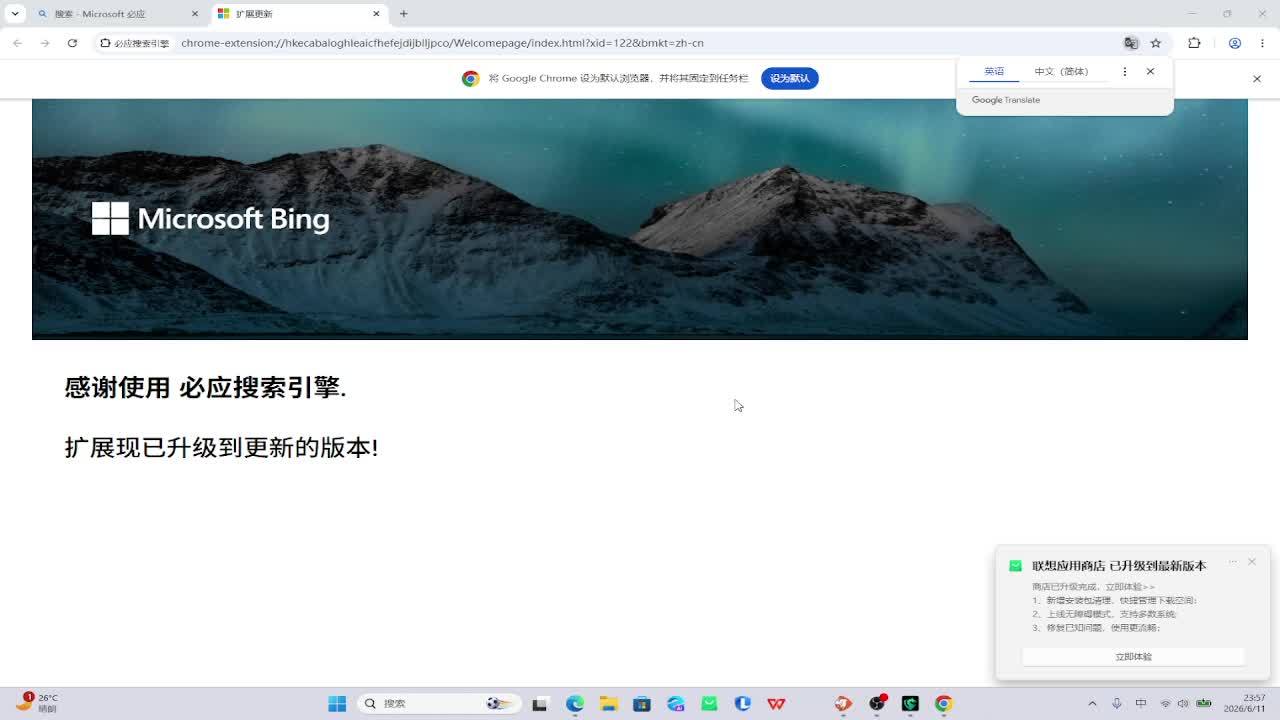Image resolution: width=1280 pixels, height=720 pixels.
Task: Open a new browser tab
Action: [x=404, y=14]
